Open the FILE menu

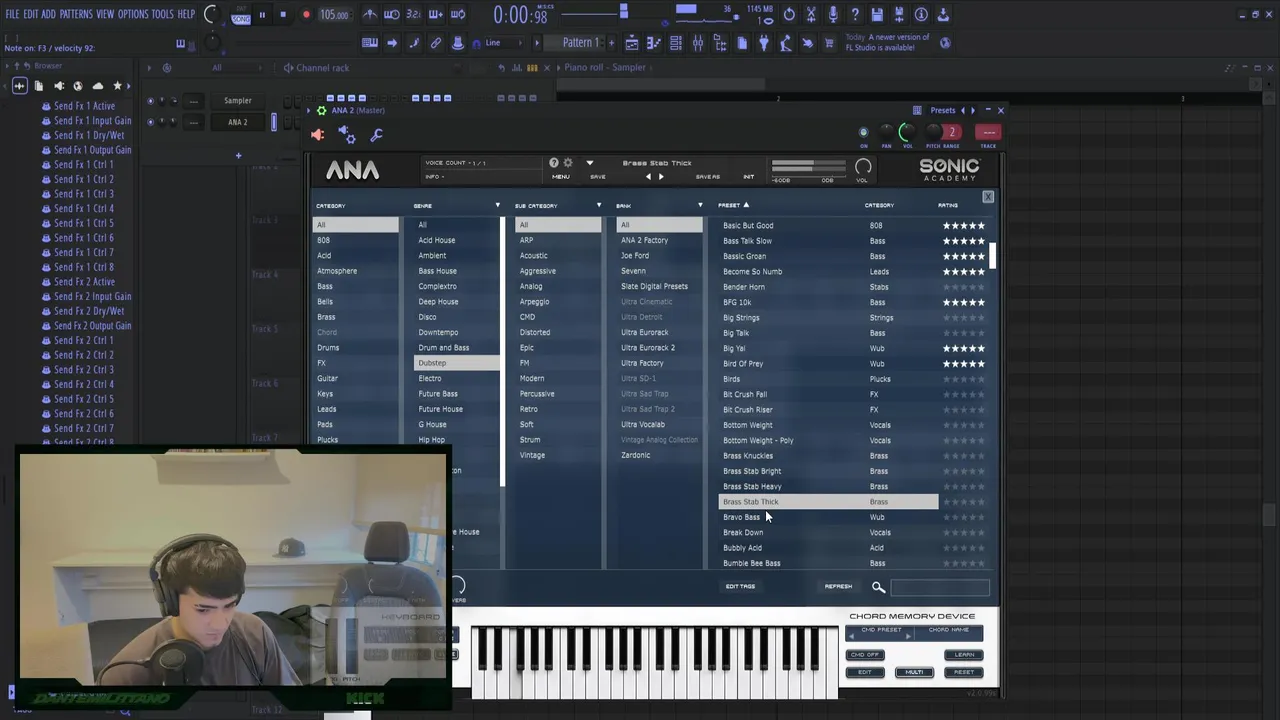point(12,14)
